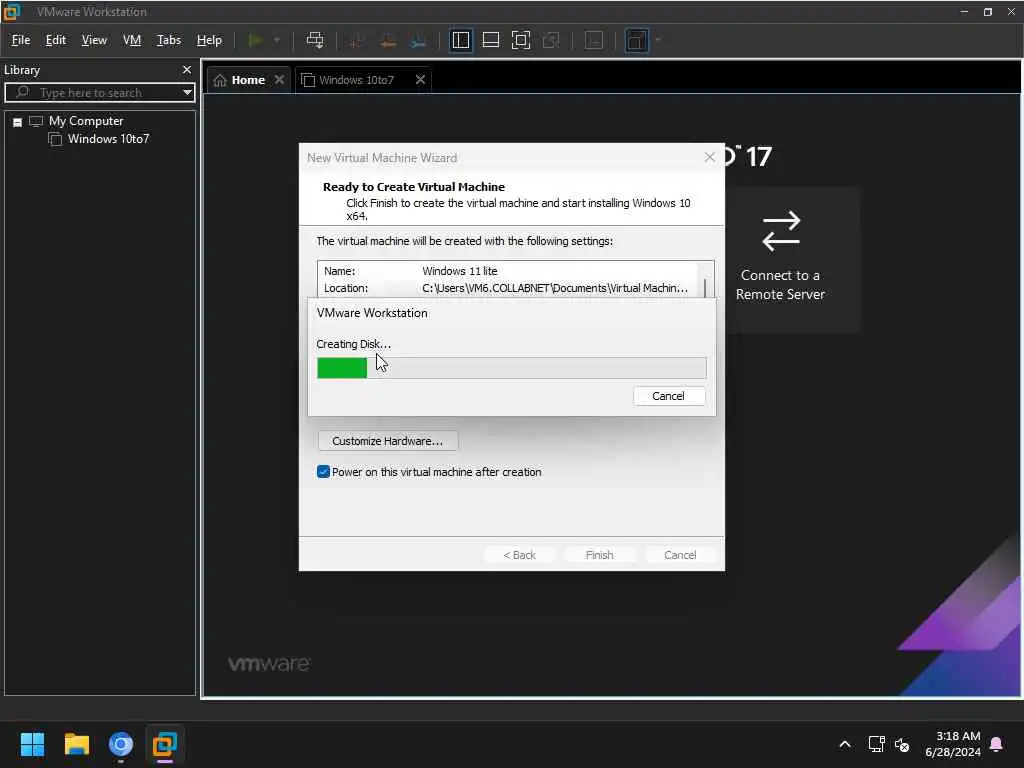1024x768 pixels.
Task: Open the notifications bell icon
Action: pos(997,744)
